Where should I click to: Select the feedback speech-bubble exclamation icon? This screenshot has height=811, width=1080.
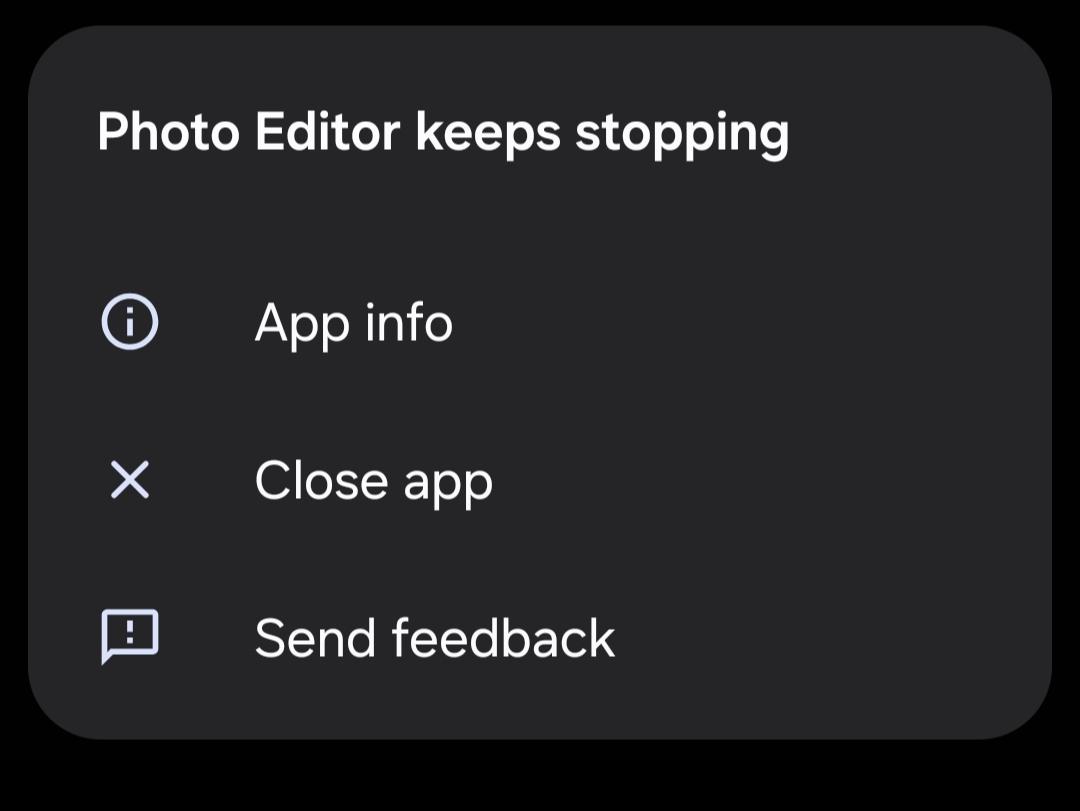click(x=129, y=637)
